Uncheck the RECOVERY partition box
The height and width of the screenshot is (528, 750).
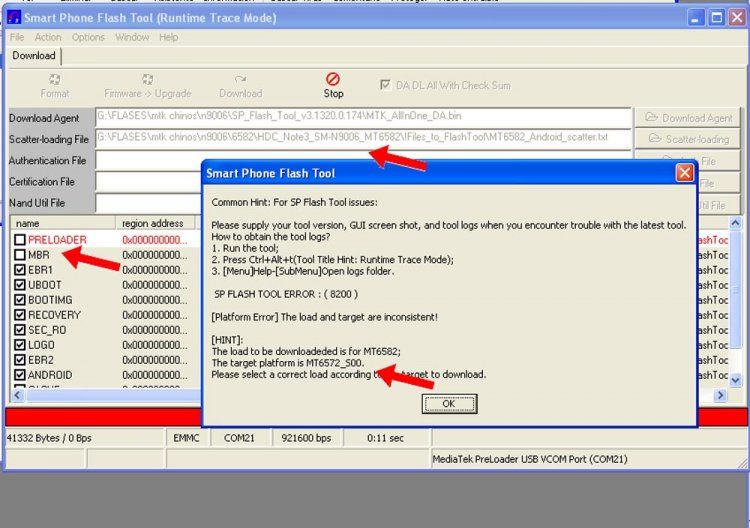coord(20,315)
